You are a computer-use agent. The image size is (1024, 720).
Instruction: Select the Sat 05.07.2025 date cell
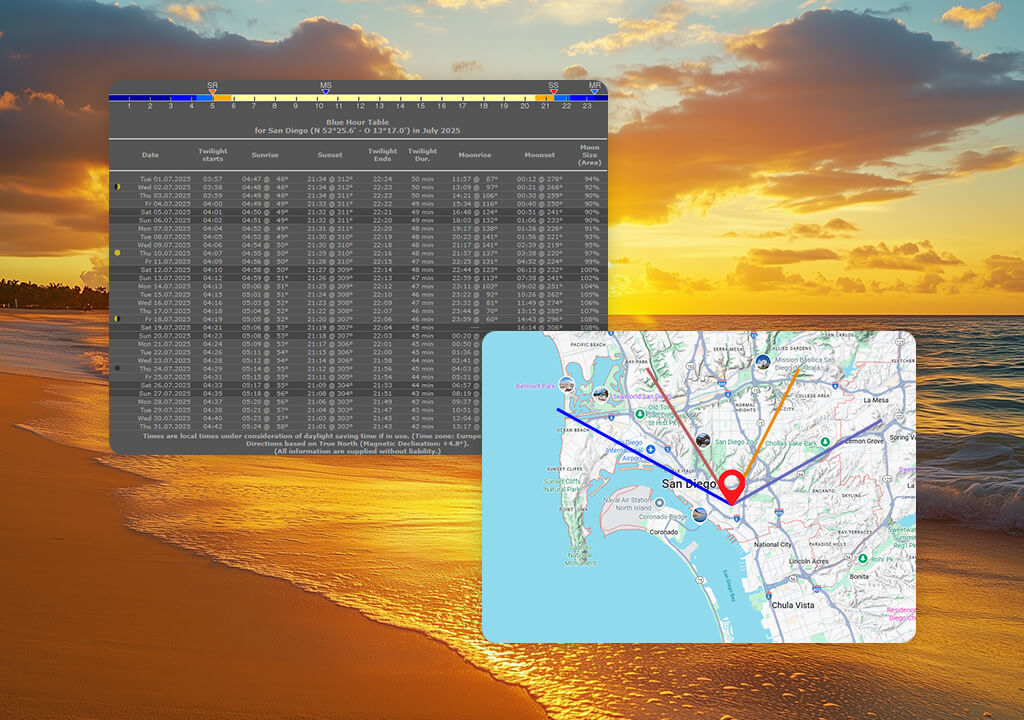point(166,212)
